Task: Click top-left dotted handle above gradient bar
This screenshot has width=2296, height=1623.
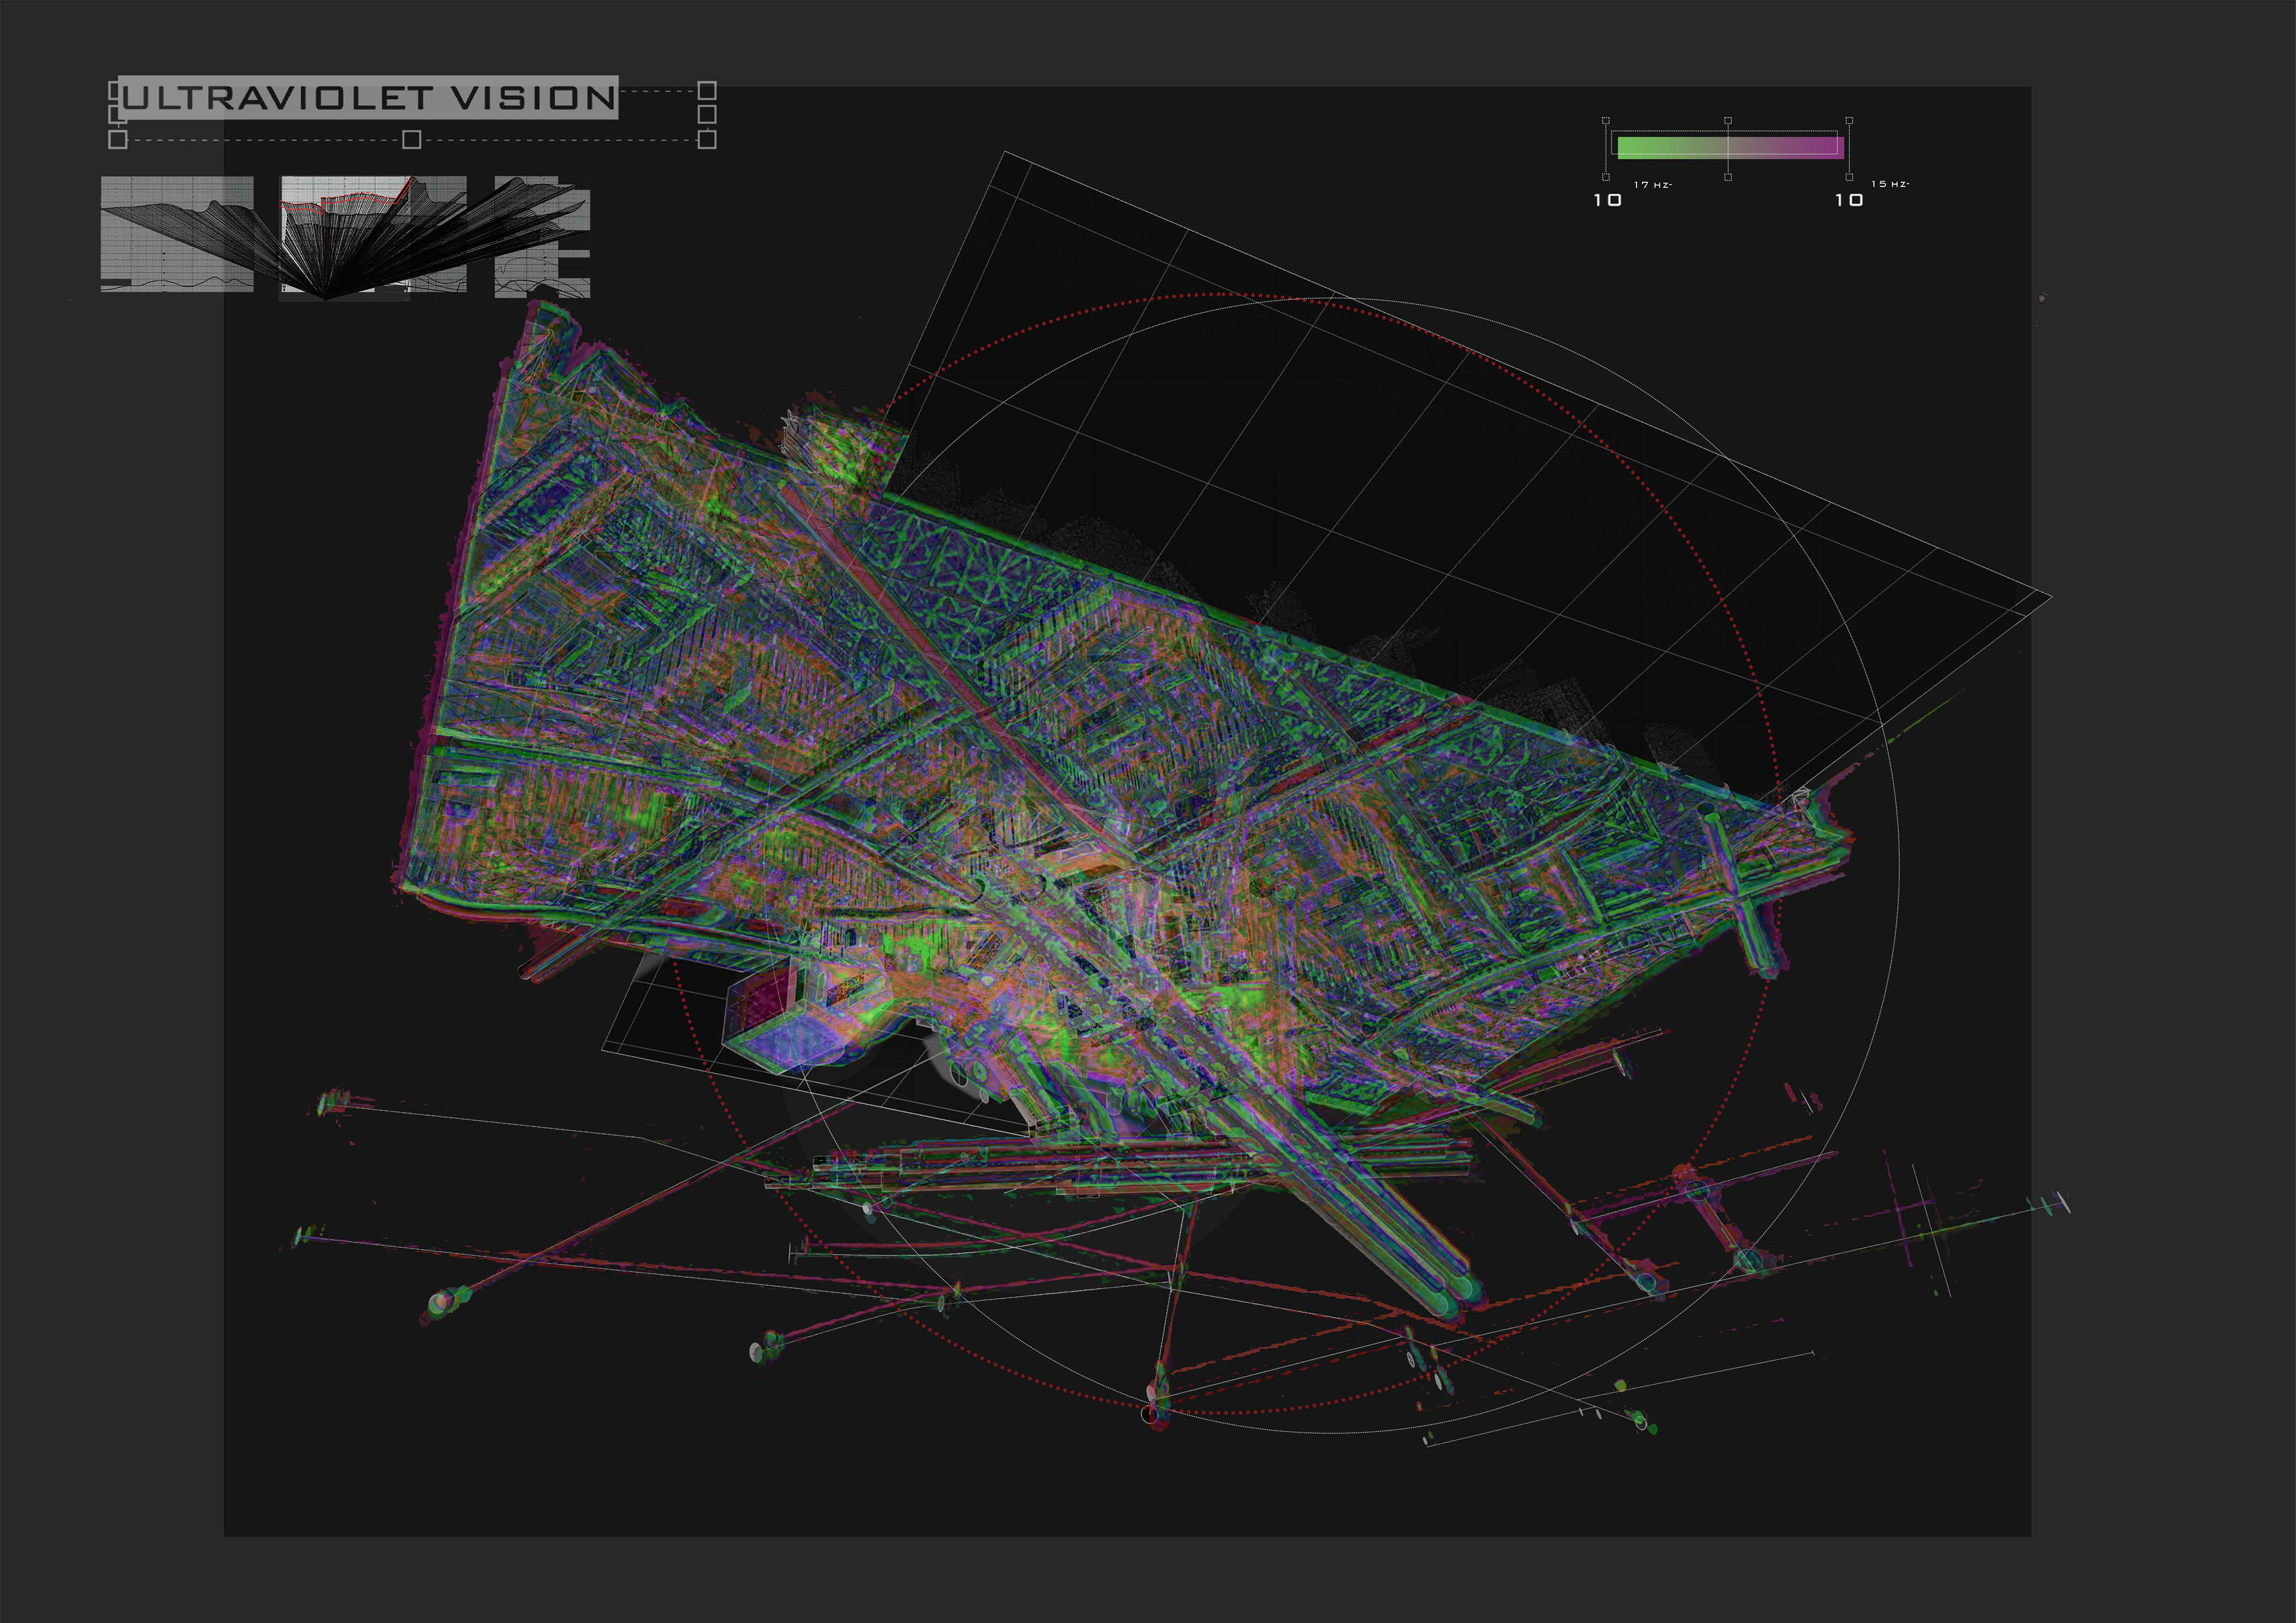Action: pyautogui.click(x=1606, y=120)
